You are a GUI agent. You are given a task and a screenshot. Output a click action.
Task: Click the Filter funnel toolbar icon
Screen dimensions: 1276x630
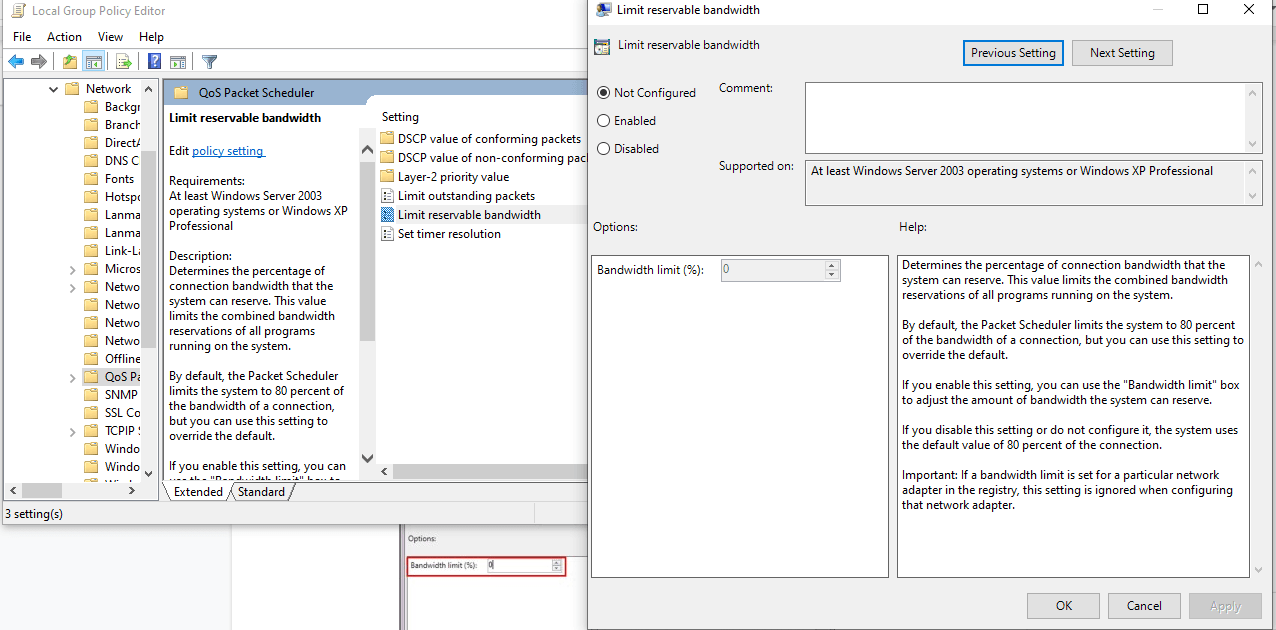click(x=209, y=62)
